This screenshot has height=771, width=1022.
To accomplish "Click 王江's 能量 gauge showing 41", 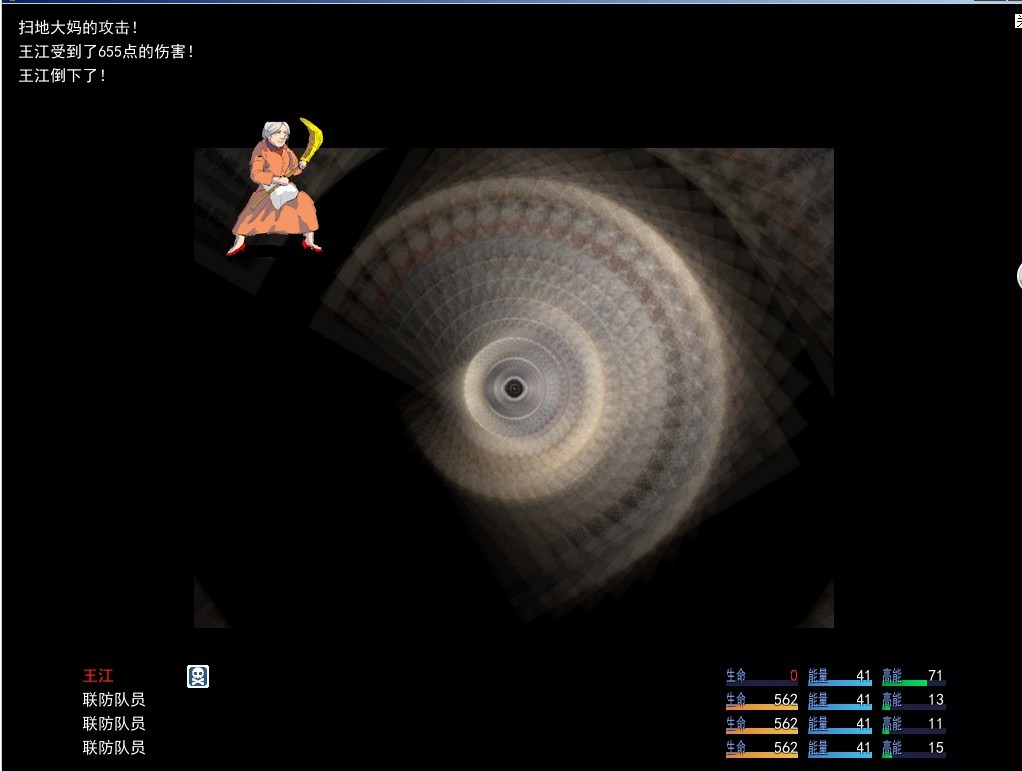I will (840, 676).
